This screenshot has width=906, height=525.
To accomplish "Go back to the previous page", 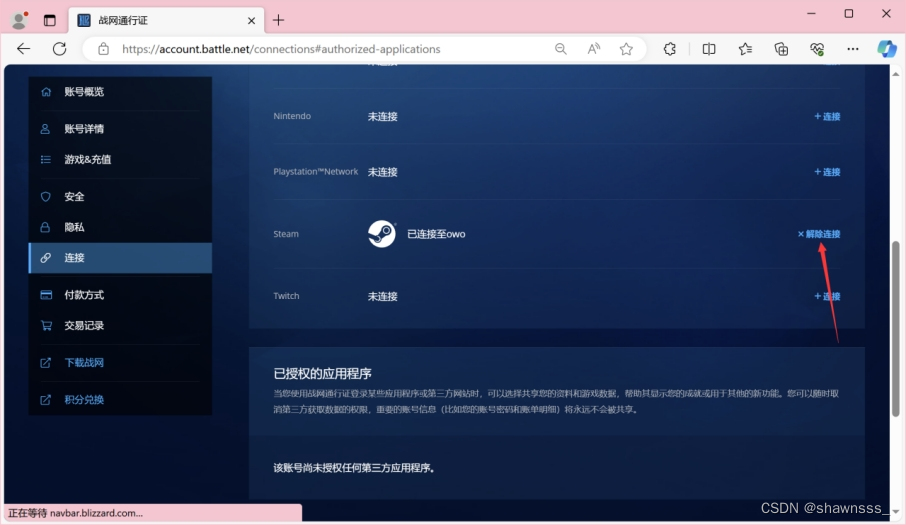I will click(24, 49).
